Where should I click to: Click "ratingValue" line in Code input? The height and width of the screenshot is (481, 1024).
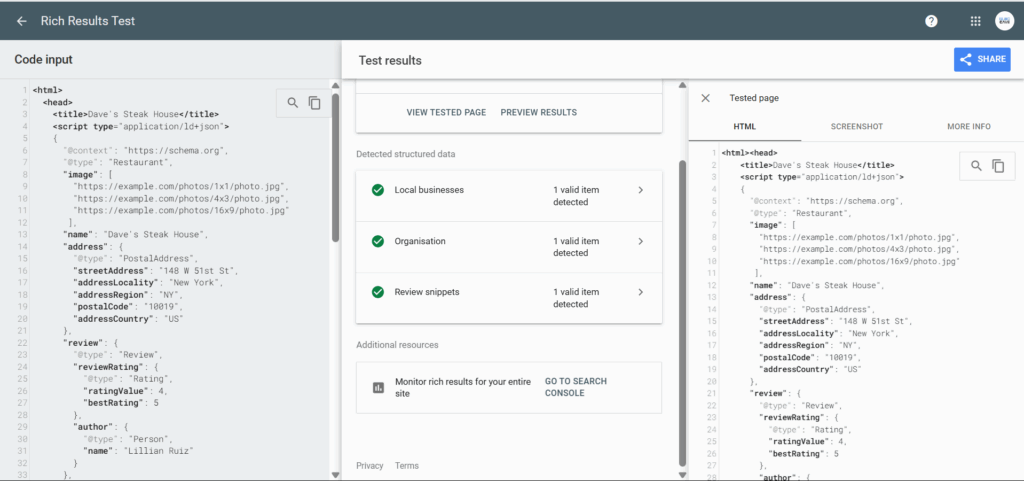click(x=125, y=391)
